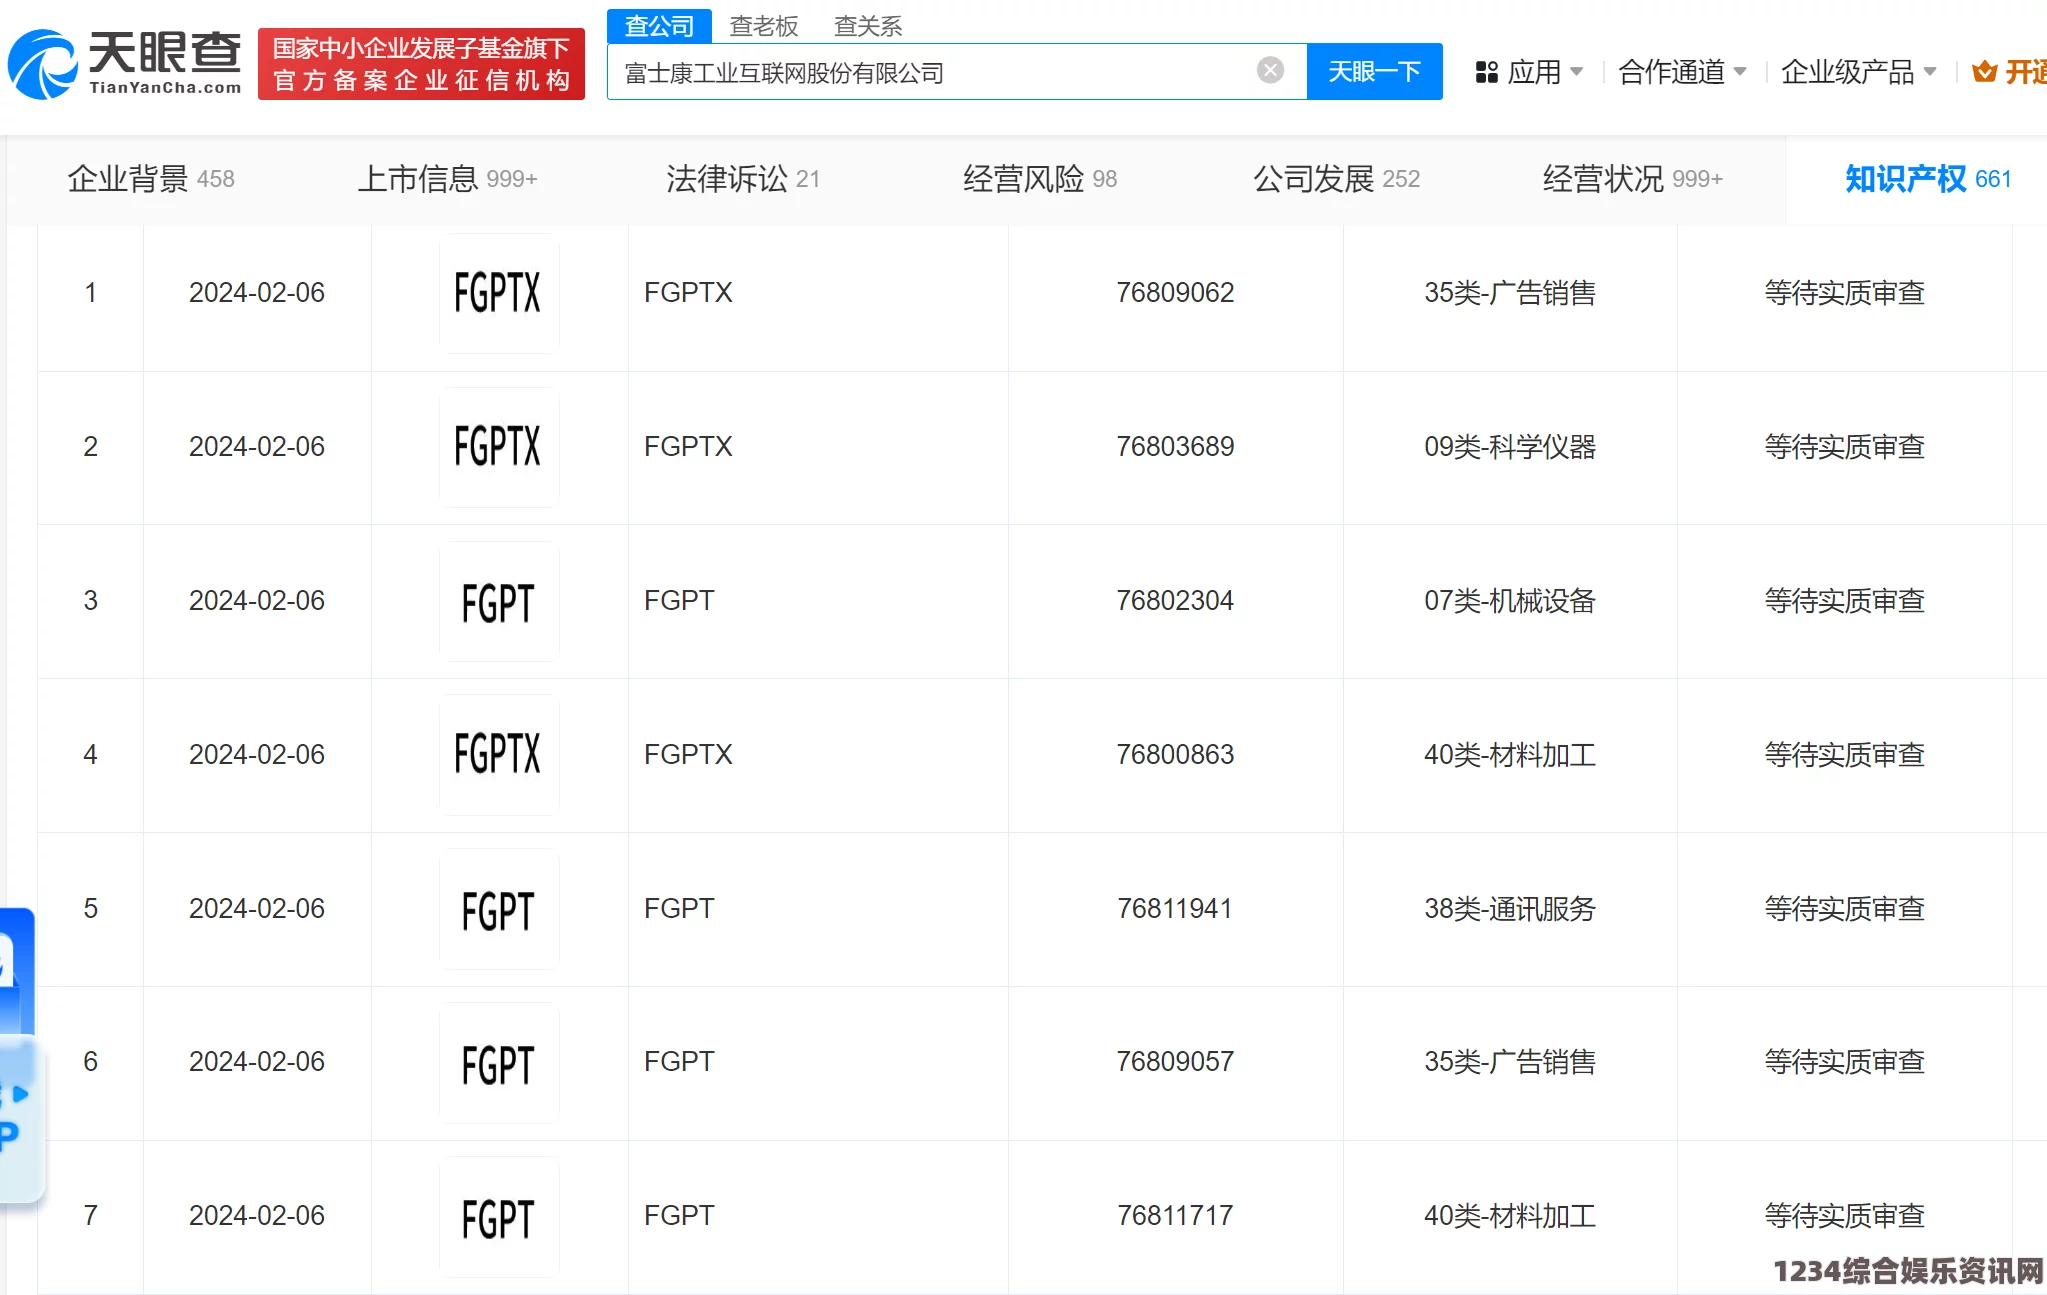This screenshot has height=1295, width=2047.
Task: Click the VIP crown icon
Action: (1985, 72)
